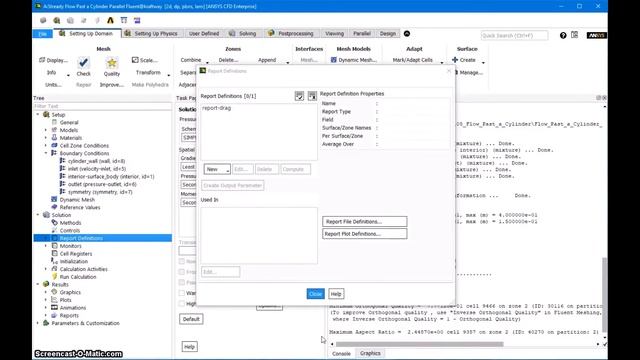Switch to the Postprocessing tab
Viewport: 640px width, 360px height.
coord(291,33)
